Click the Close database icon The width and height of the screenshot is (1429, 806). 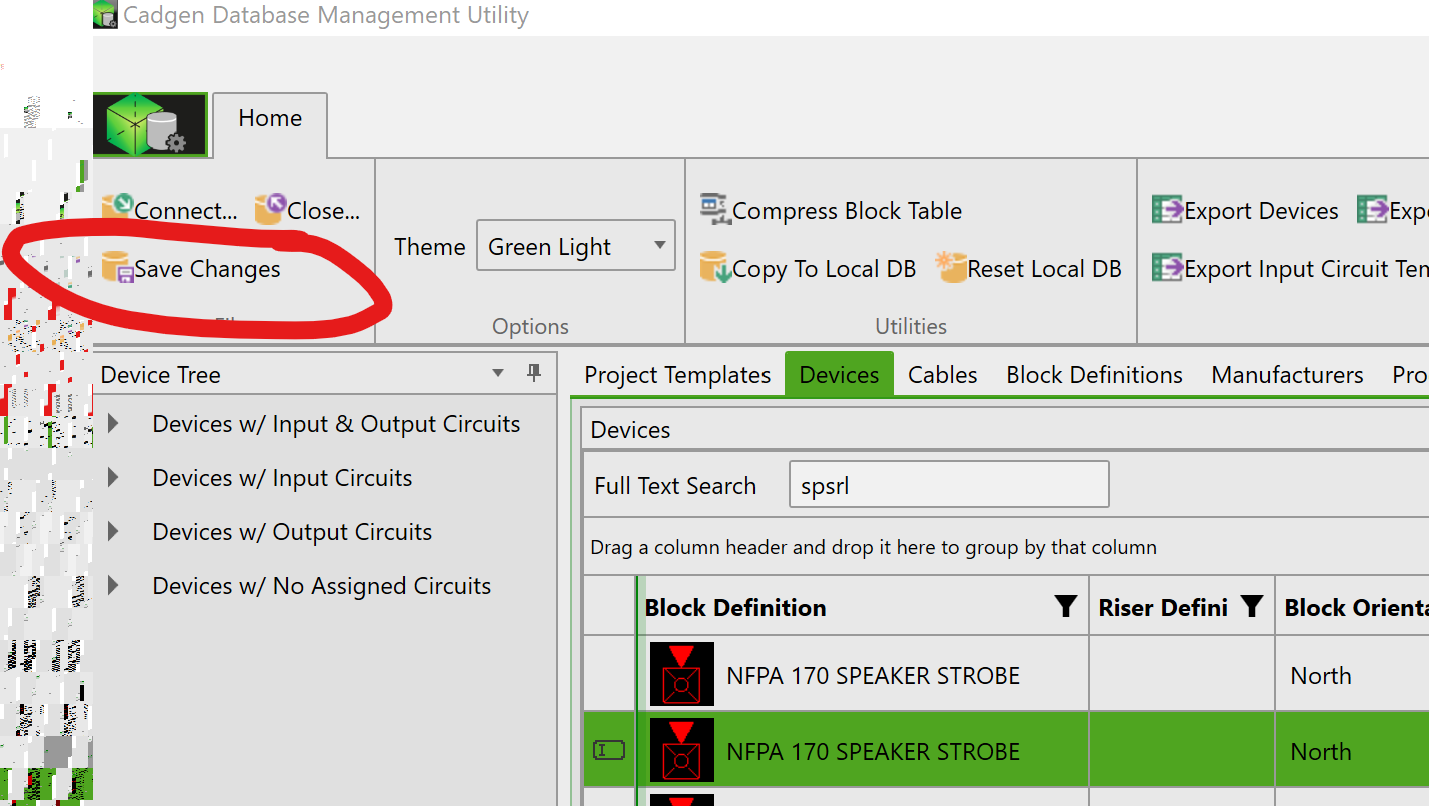click(270, 209)
